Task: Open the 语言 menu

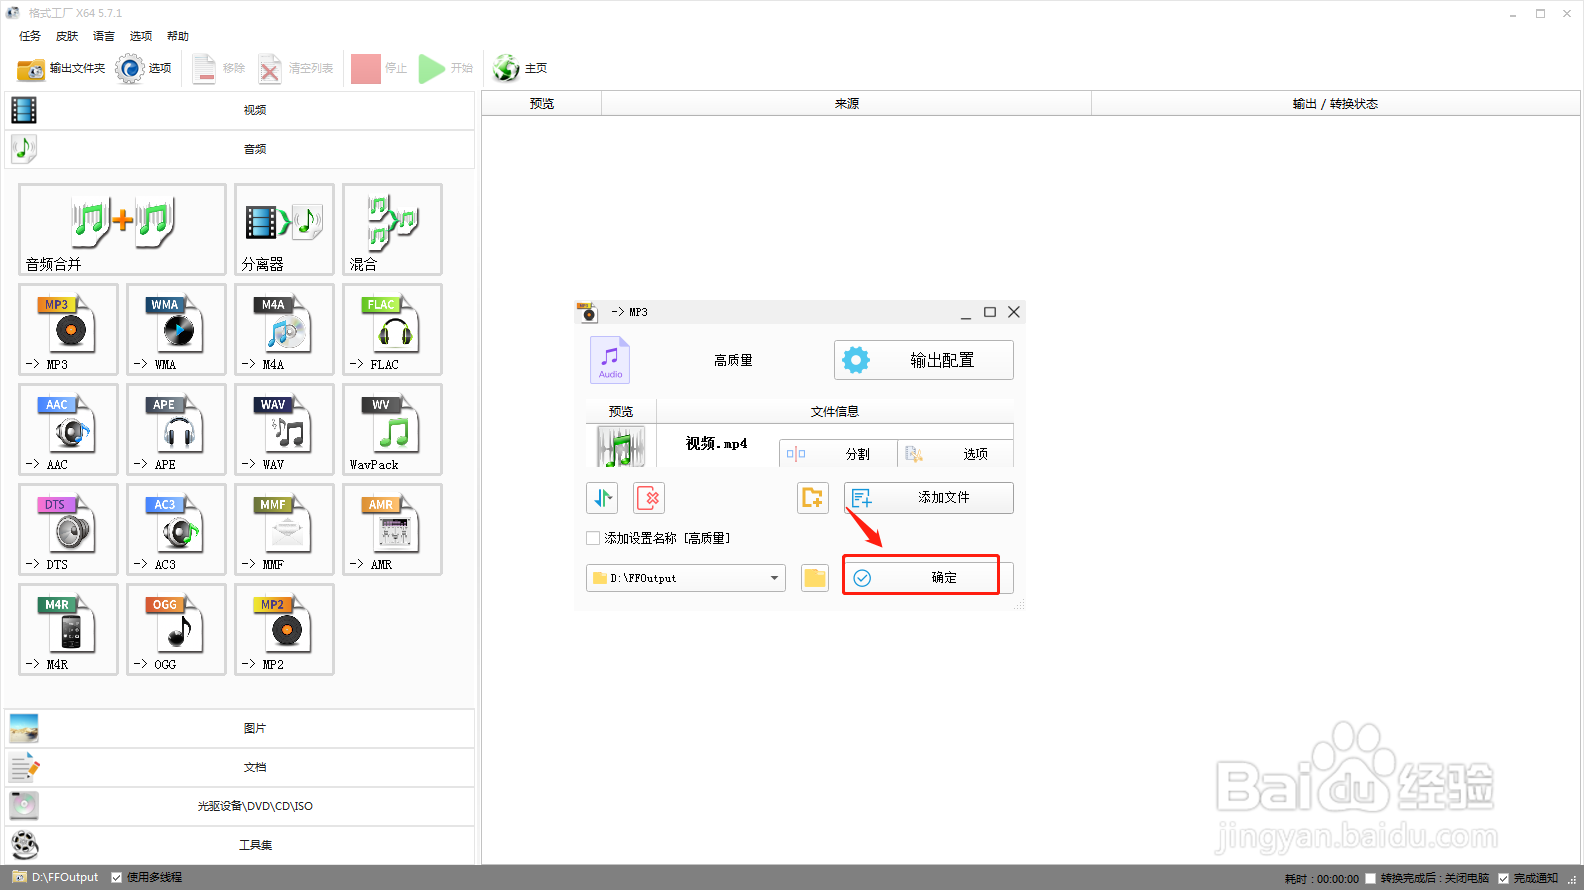Action: (104, 36)
